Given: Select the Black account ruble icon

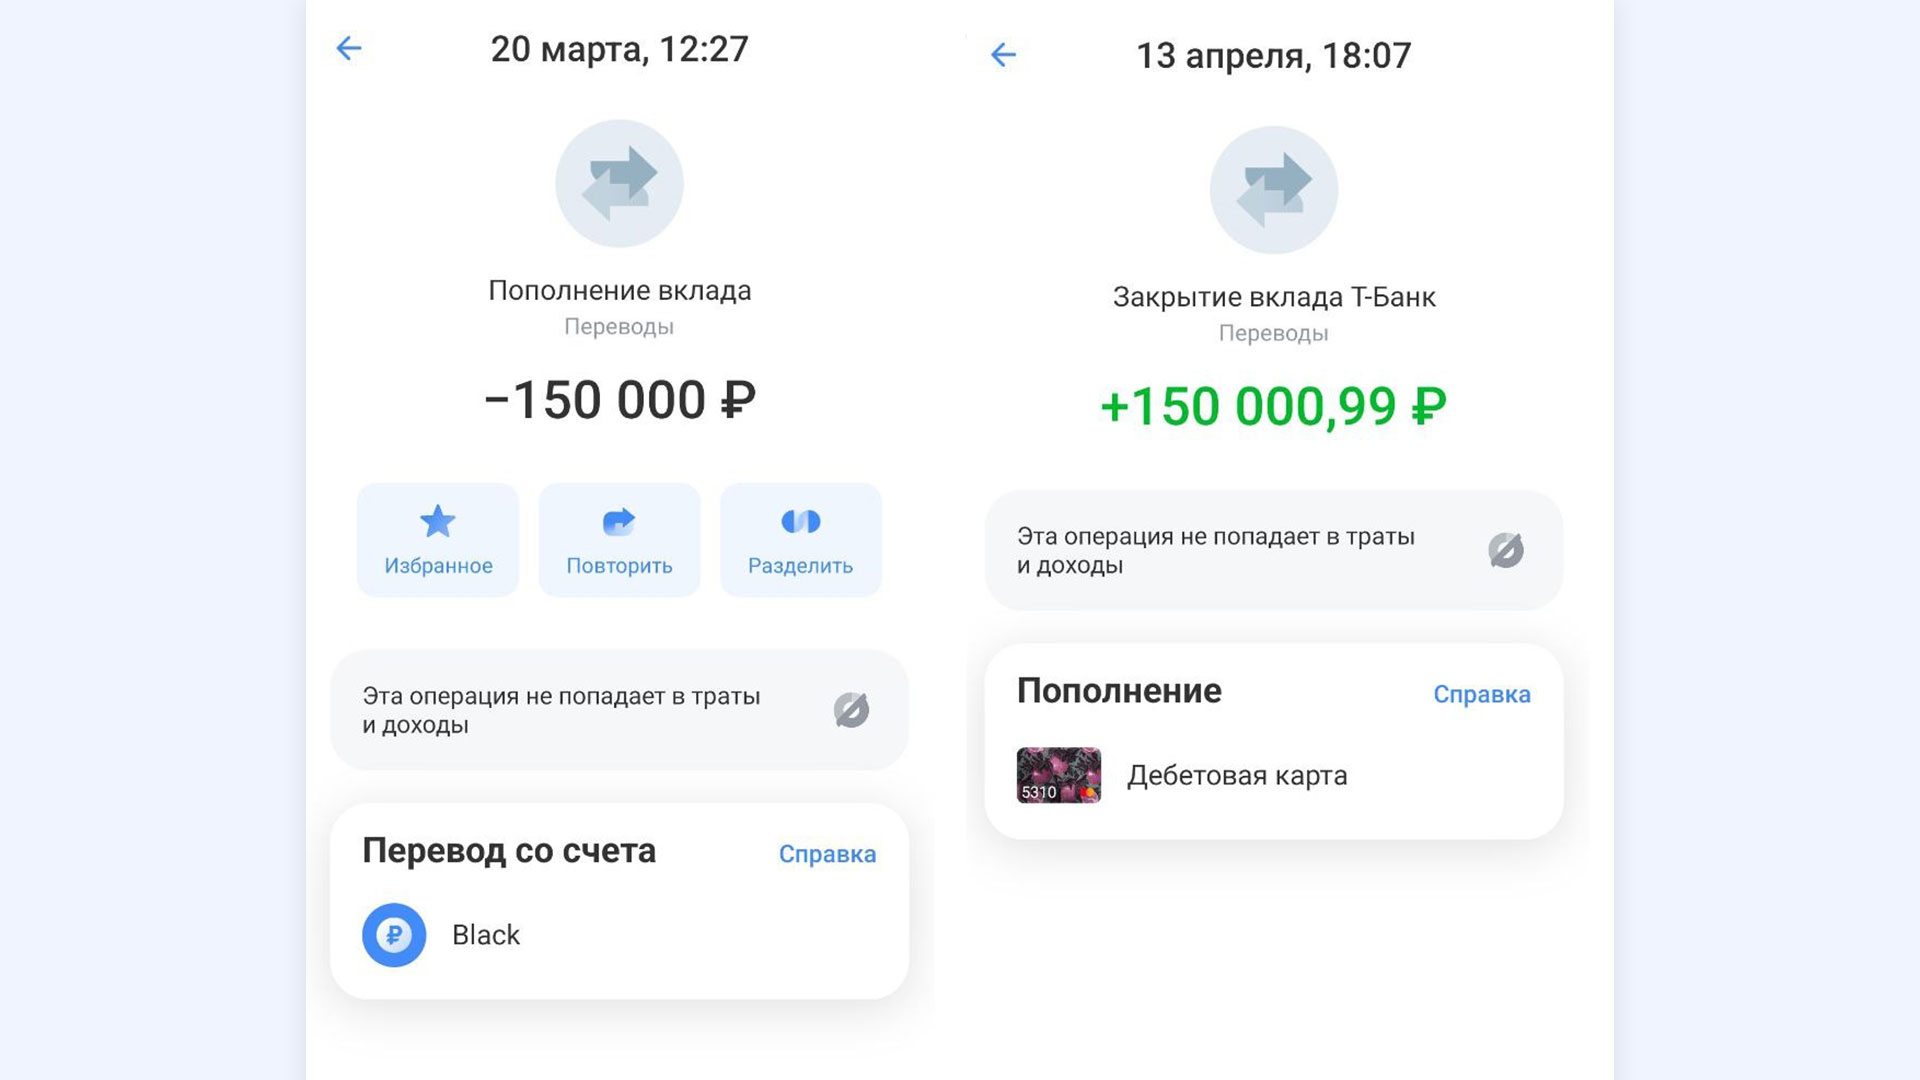Looking at the screenshot, I should coord(394,935).
